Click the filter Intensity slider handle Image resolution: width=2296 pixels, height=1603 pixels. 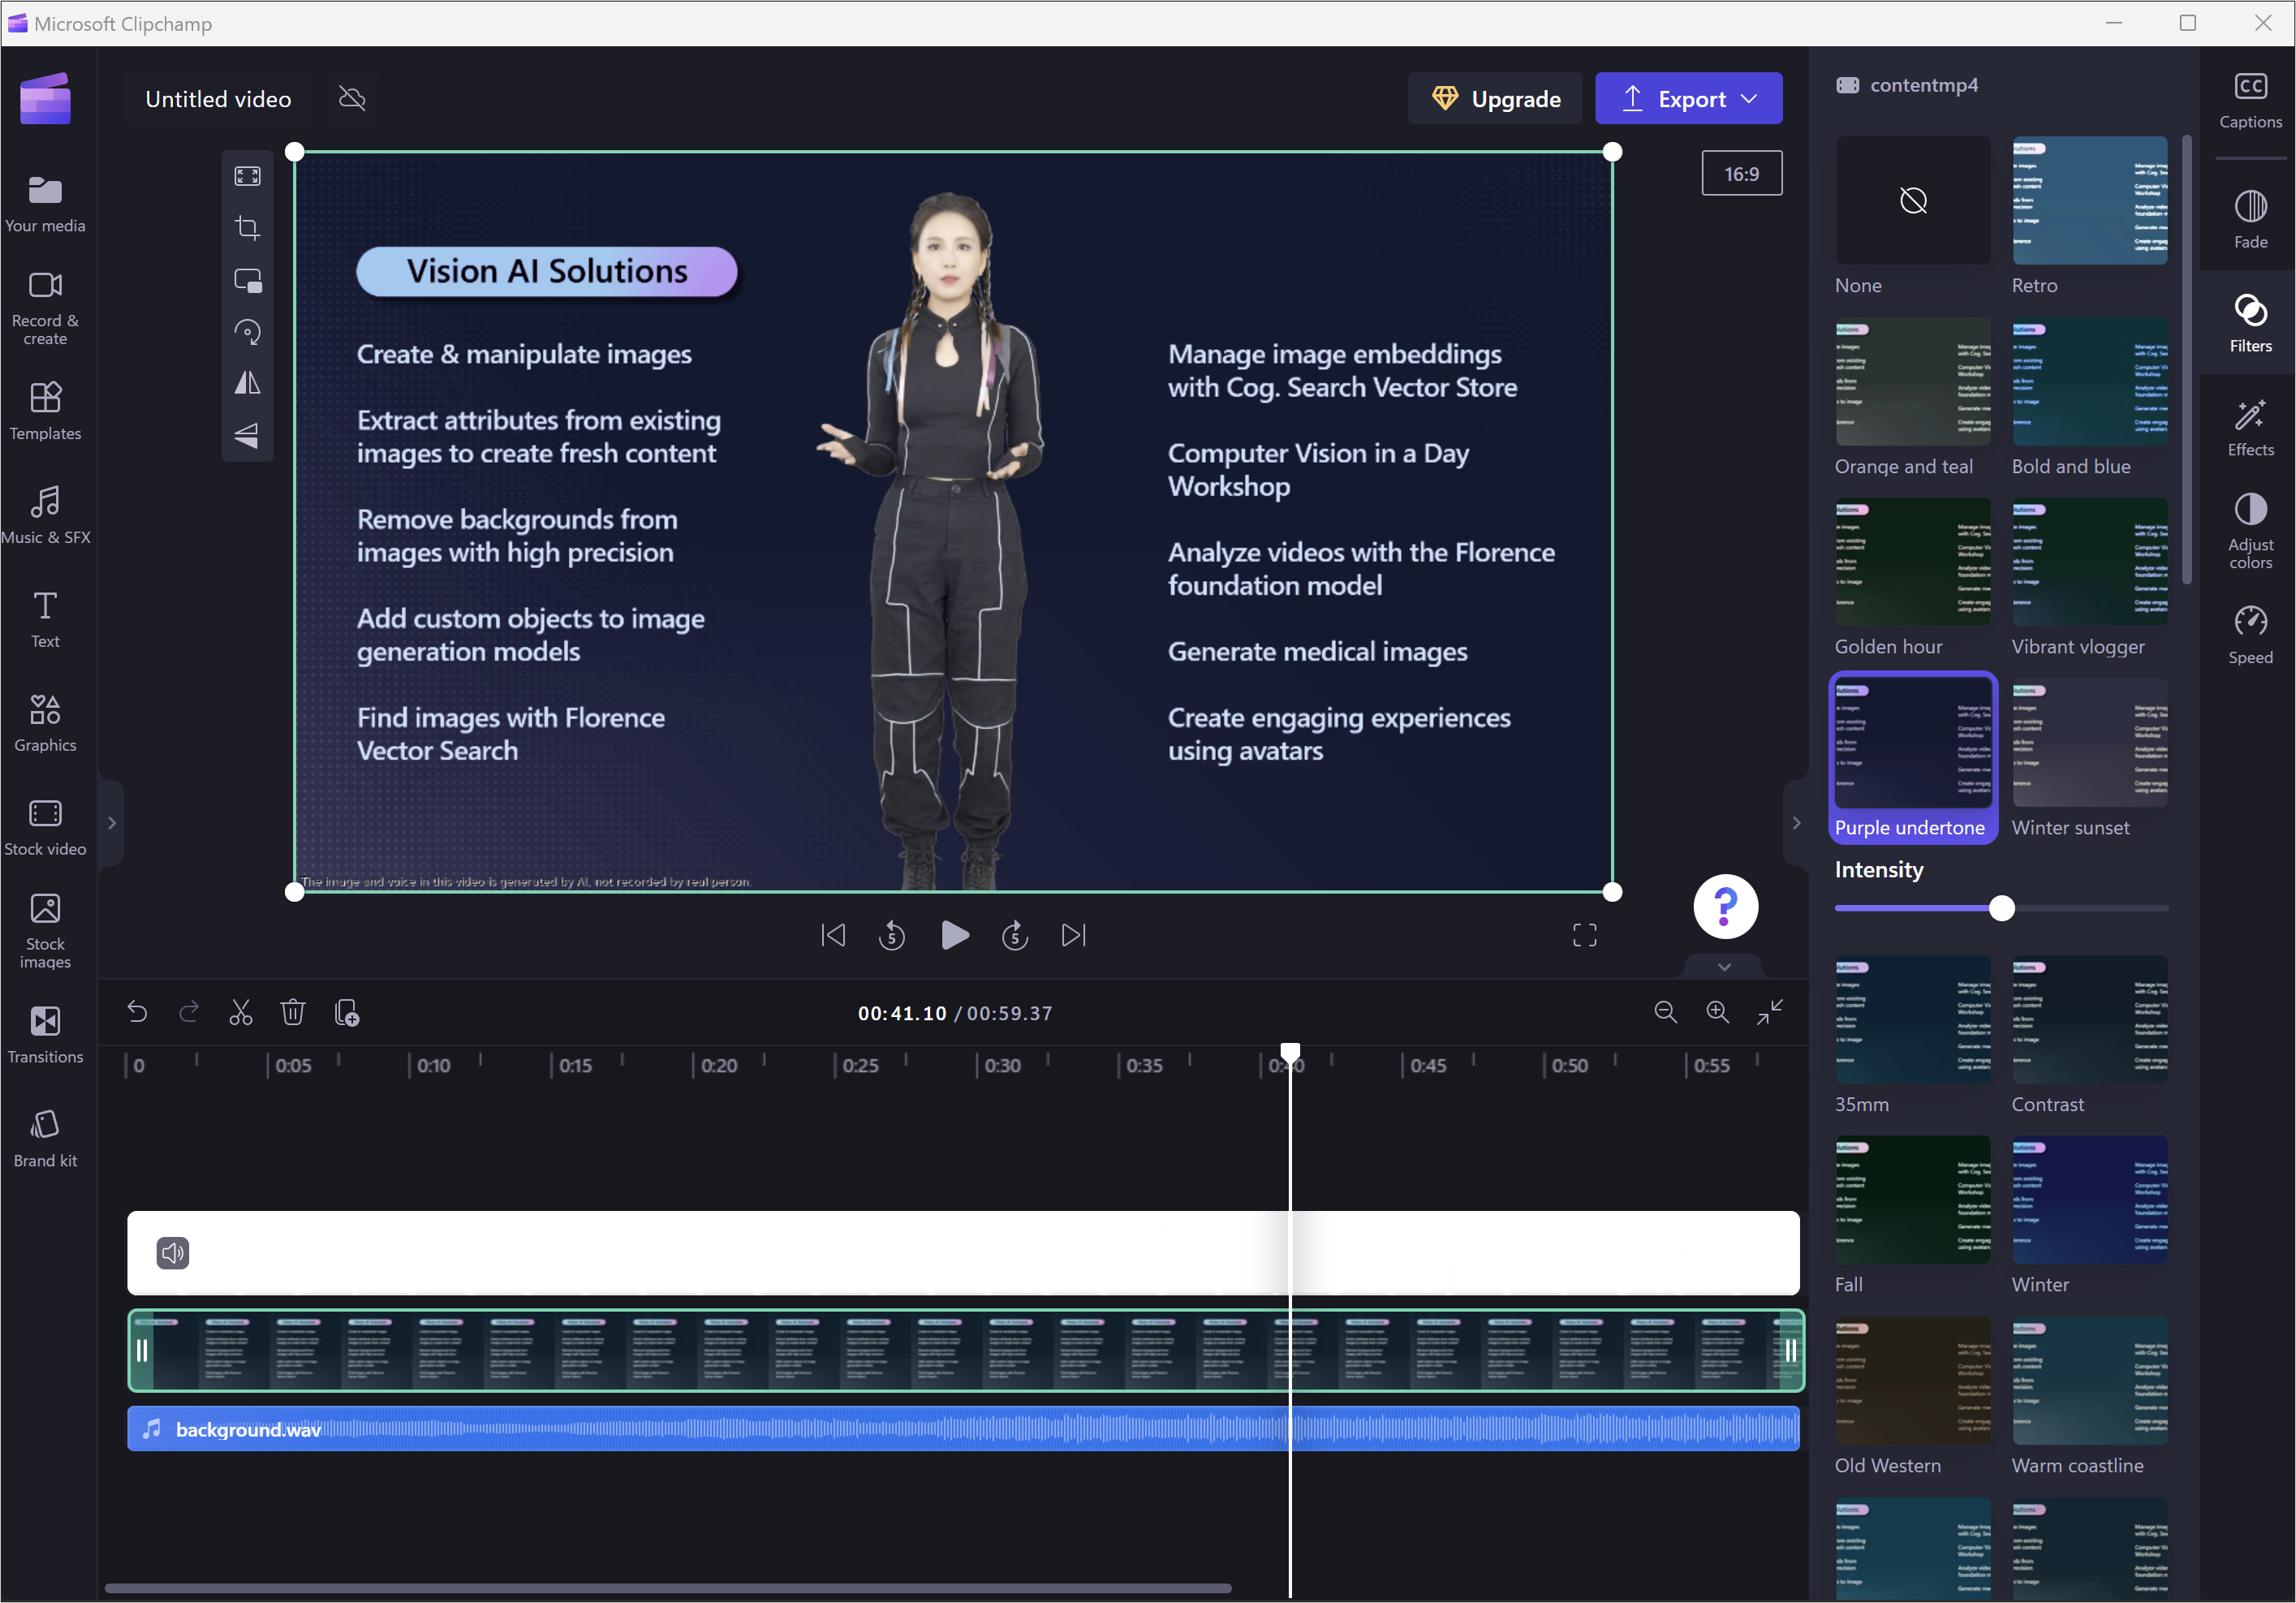(2001, 908)
